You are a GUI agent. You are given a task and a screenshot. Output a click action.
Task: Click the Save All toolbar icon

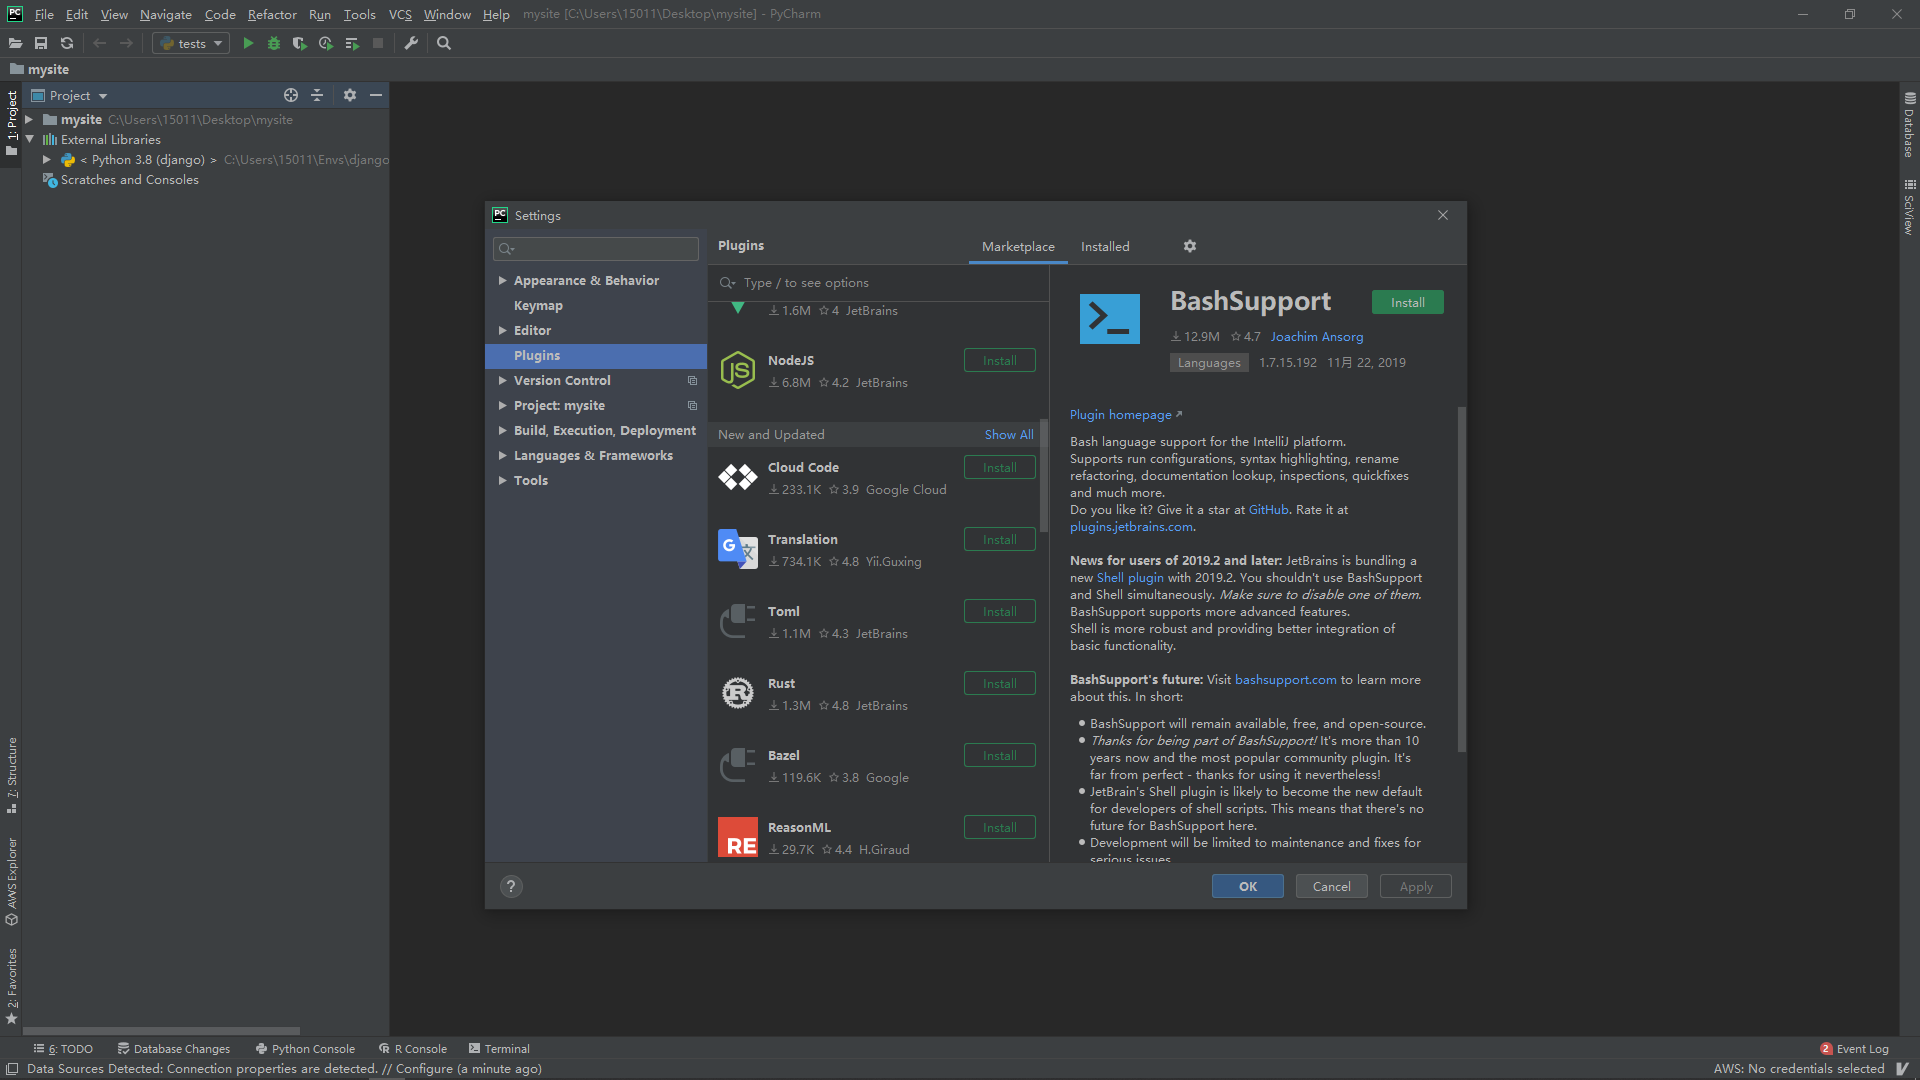point(41,43)
